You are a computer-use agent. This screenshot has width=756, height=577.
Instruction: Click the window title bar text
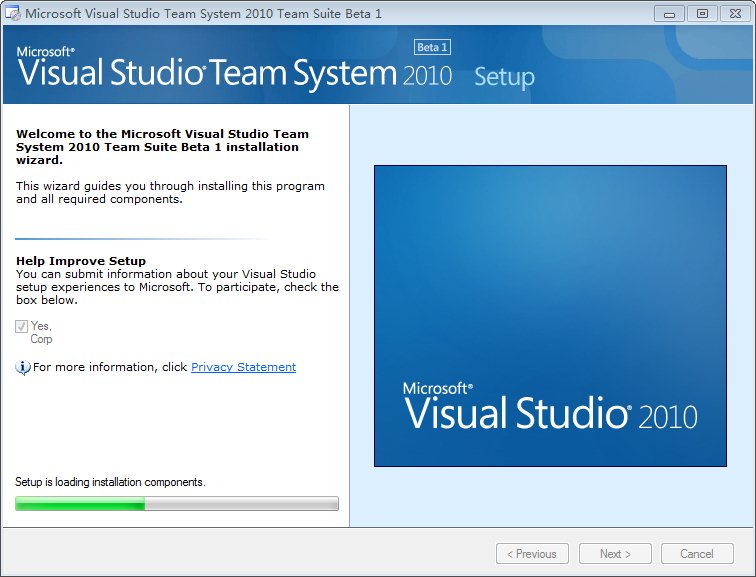pos(203,13)
